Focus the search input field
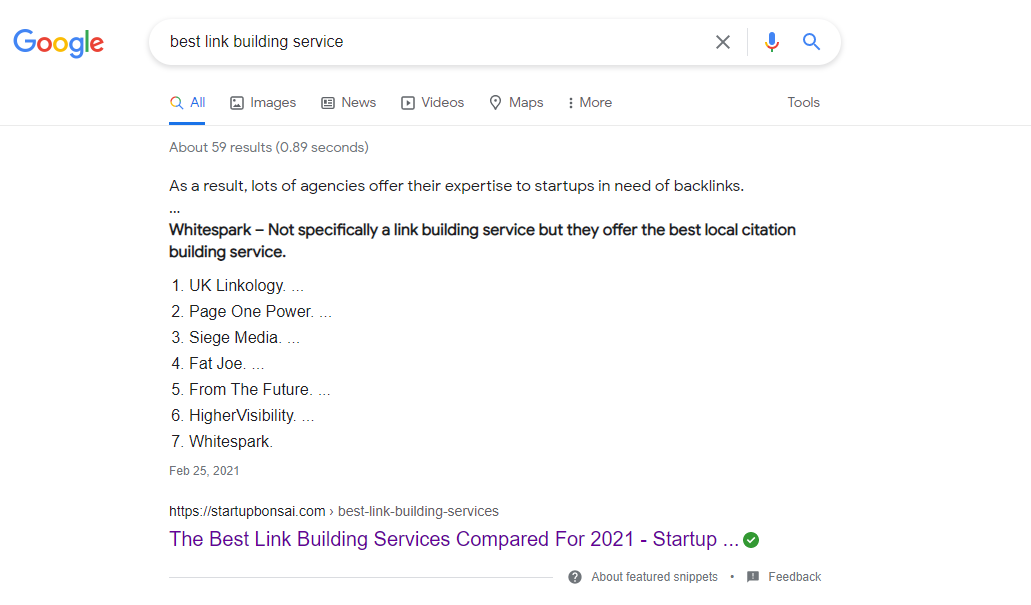 [430, 42]
